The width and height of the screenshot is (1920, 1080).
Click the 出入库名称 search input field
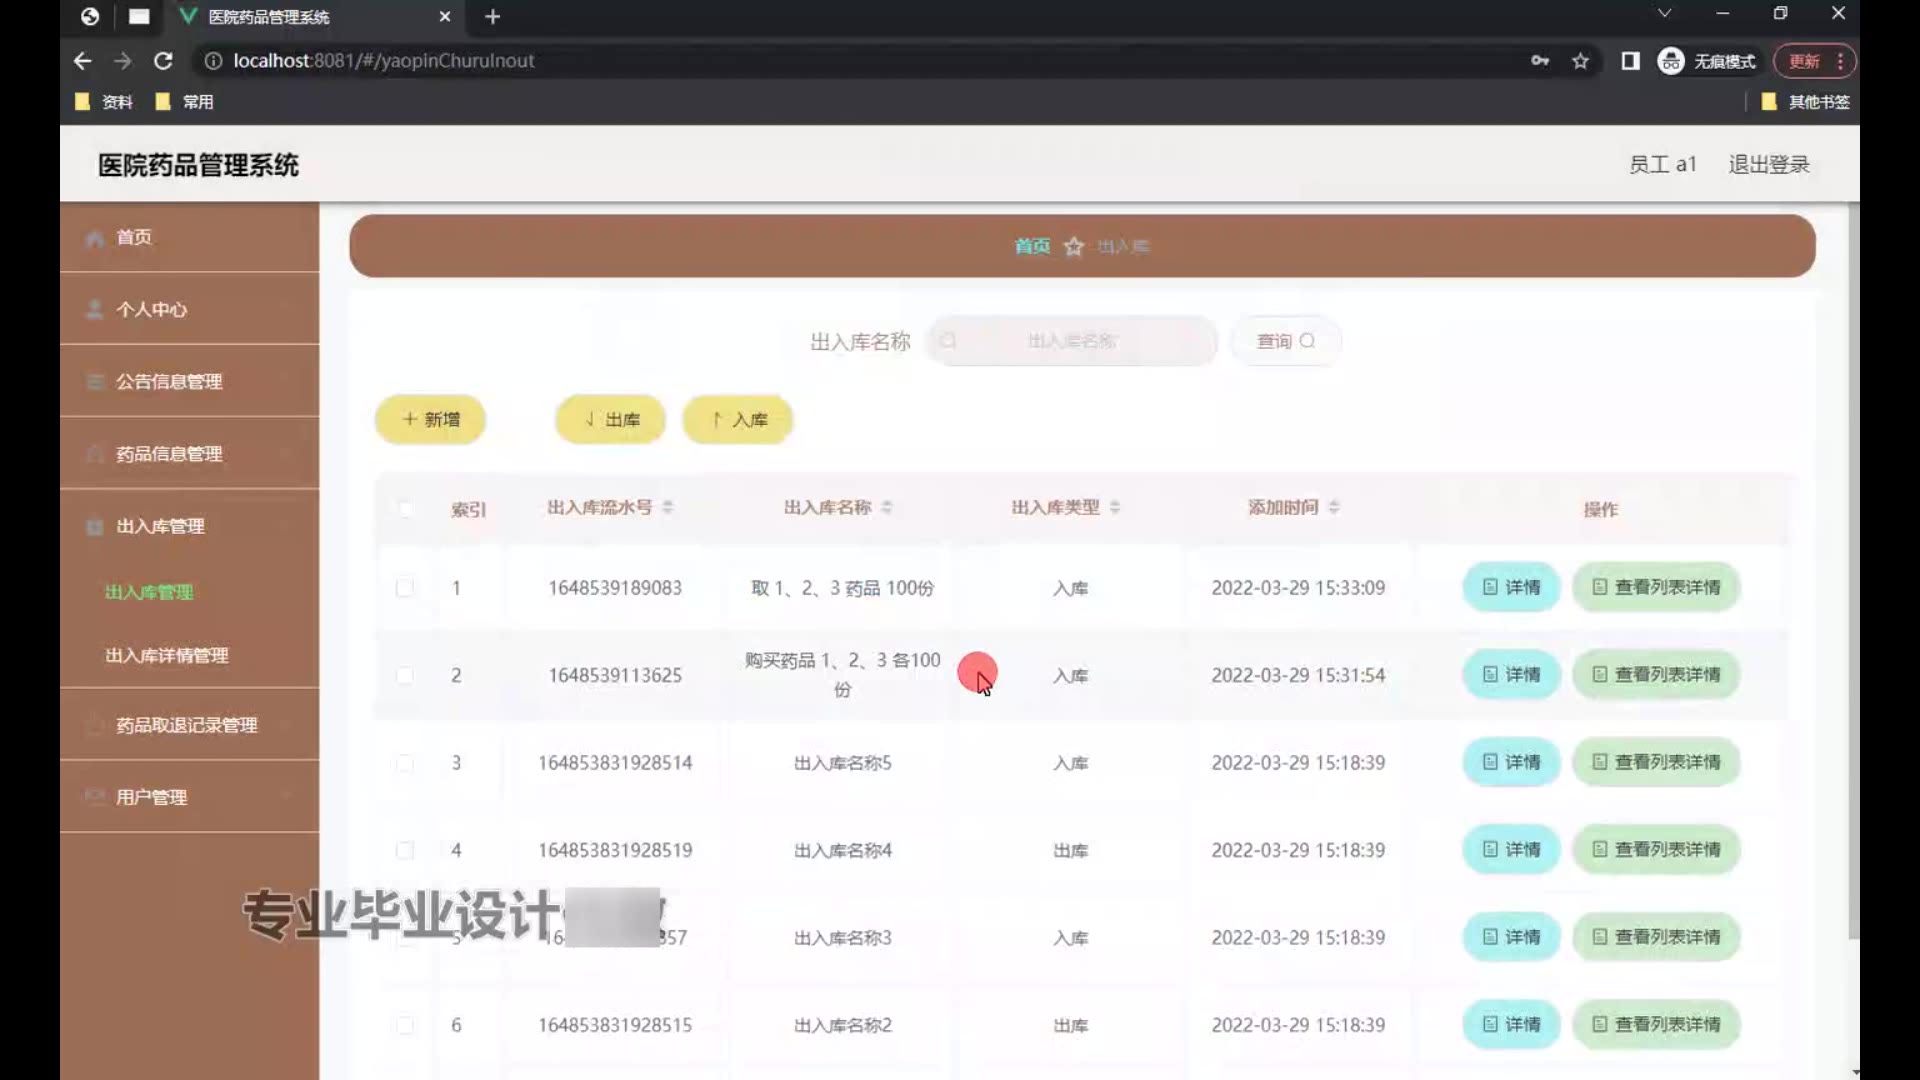point(1072,341)
